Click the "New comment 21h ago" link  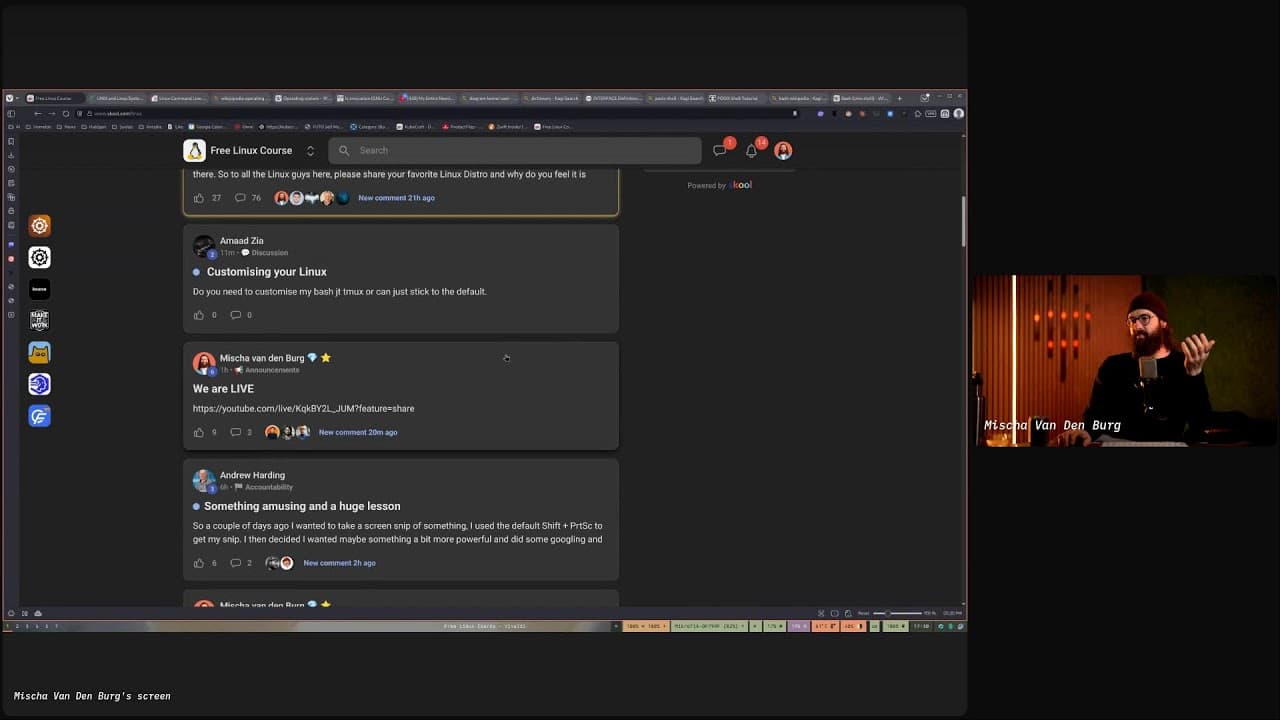pos(396,197)
